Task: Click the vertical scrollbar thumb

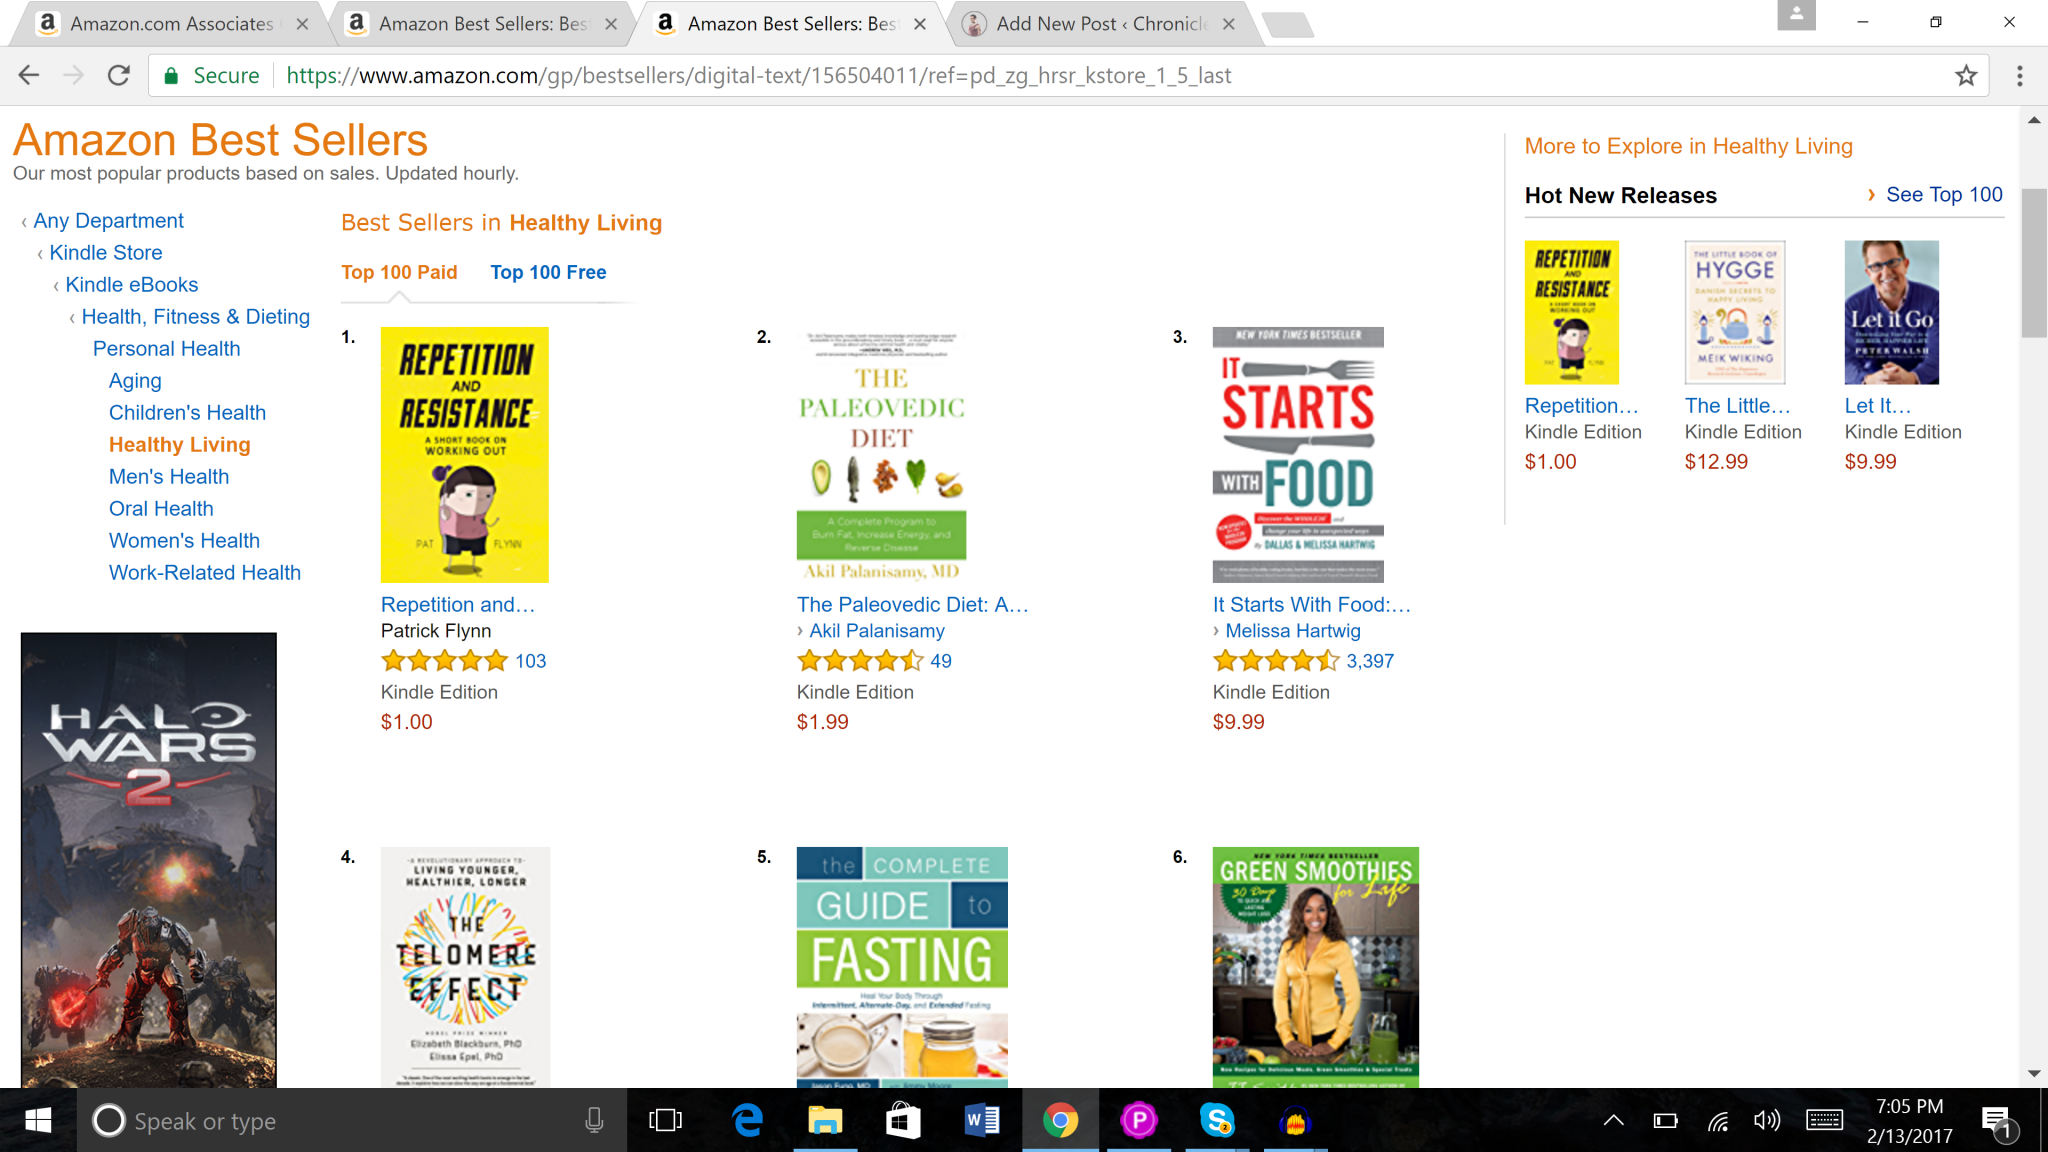Action: pos(2034,262)
